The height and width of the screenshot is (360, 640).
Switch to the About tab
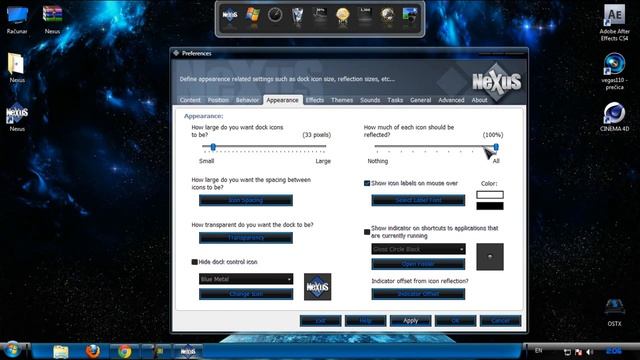pos(479,100)
